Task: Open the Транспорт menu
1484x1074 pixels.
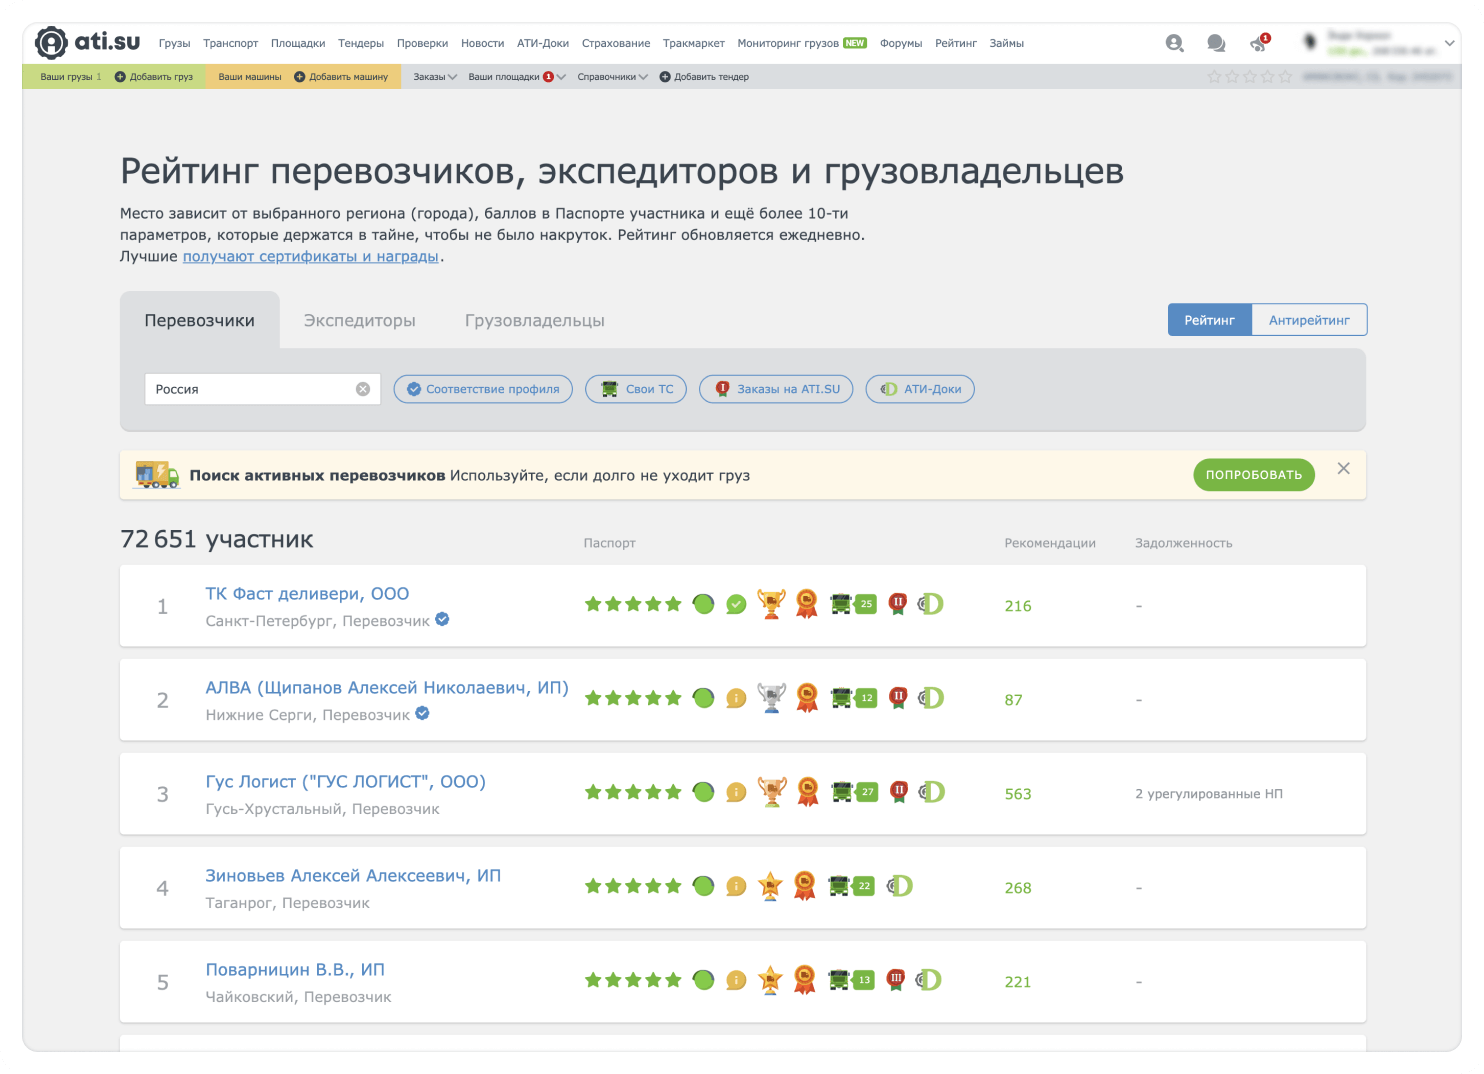Action: pos(230,43)
